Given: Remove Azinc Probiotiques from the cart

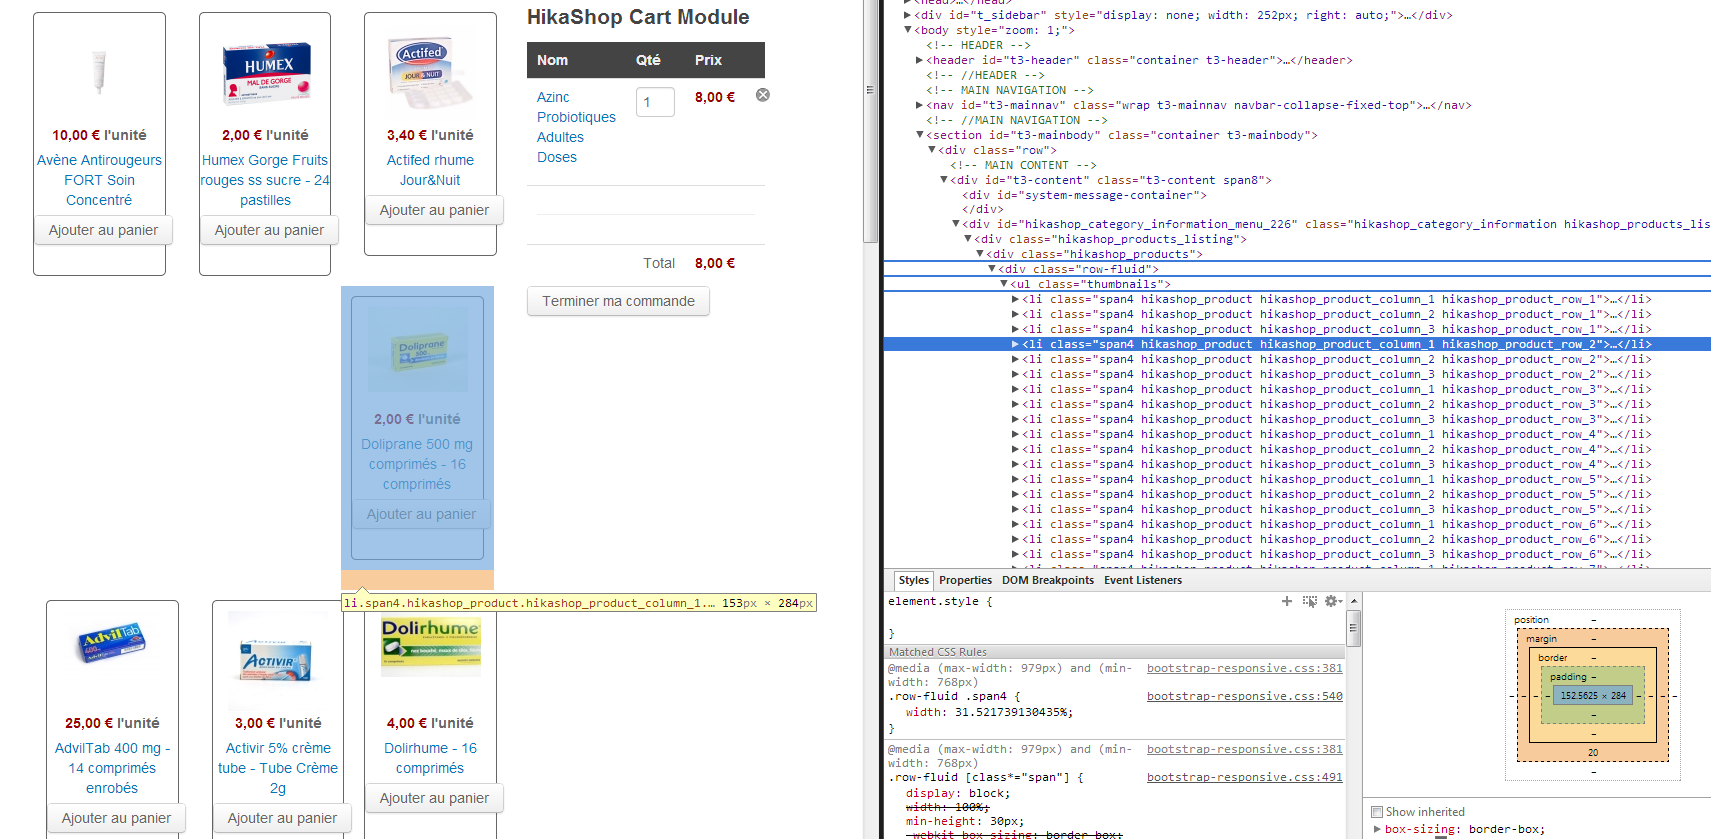Looking at the screenshot, I should [763, 95].
